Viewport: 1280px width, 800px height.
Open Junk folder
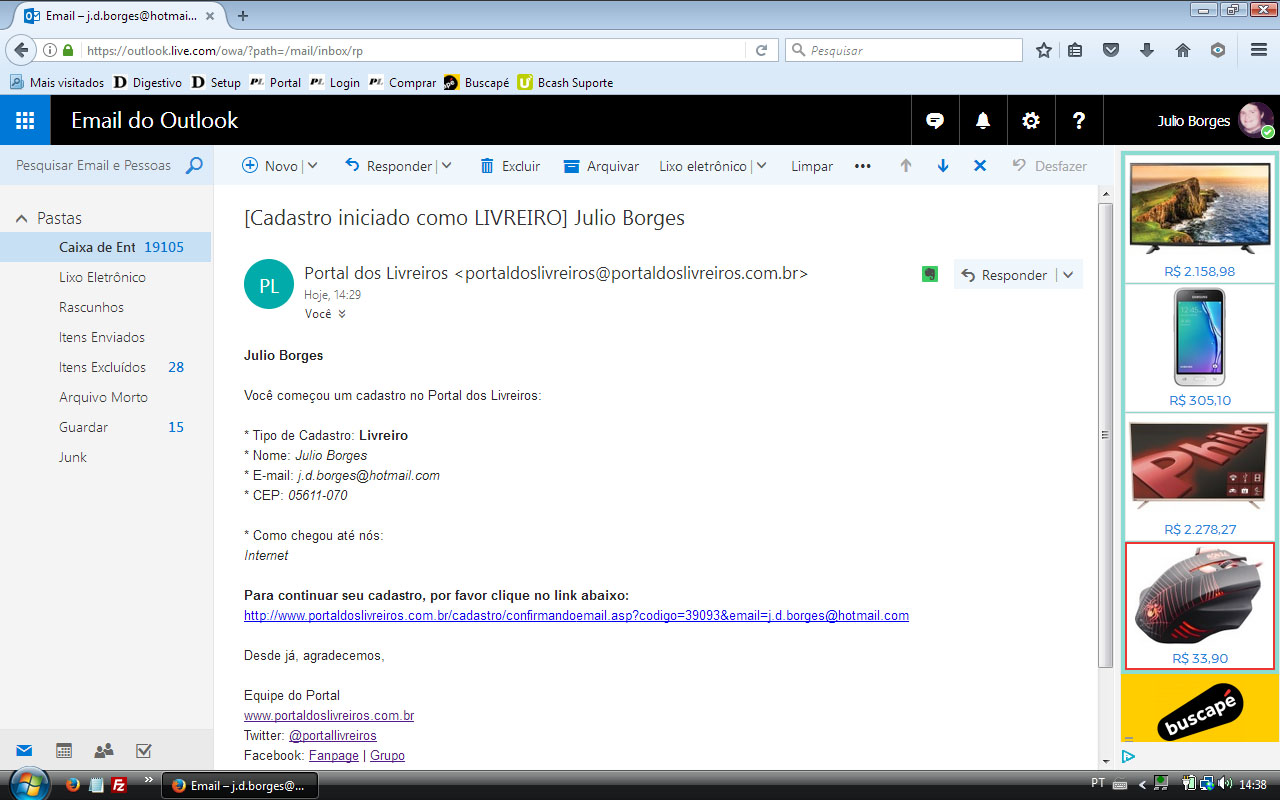(105, 457)
